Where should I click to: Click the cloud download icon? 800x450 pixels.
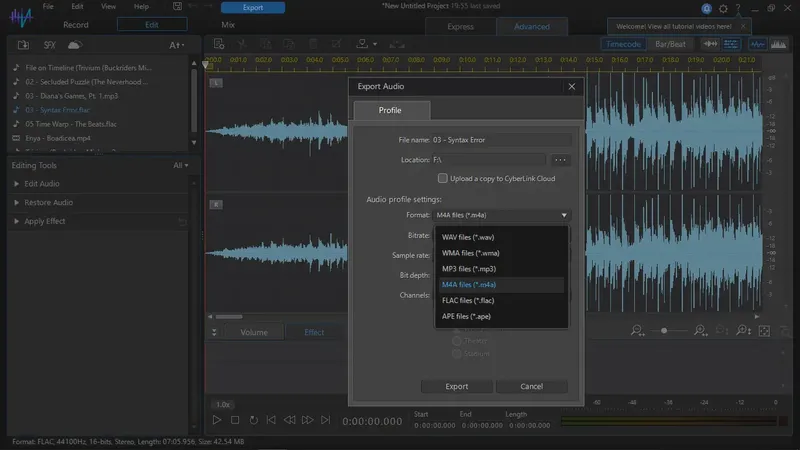(x=74, y=45)
